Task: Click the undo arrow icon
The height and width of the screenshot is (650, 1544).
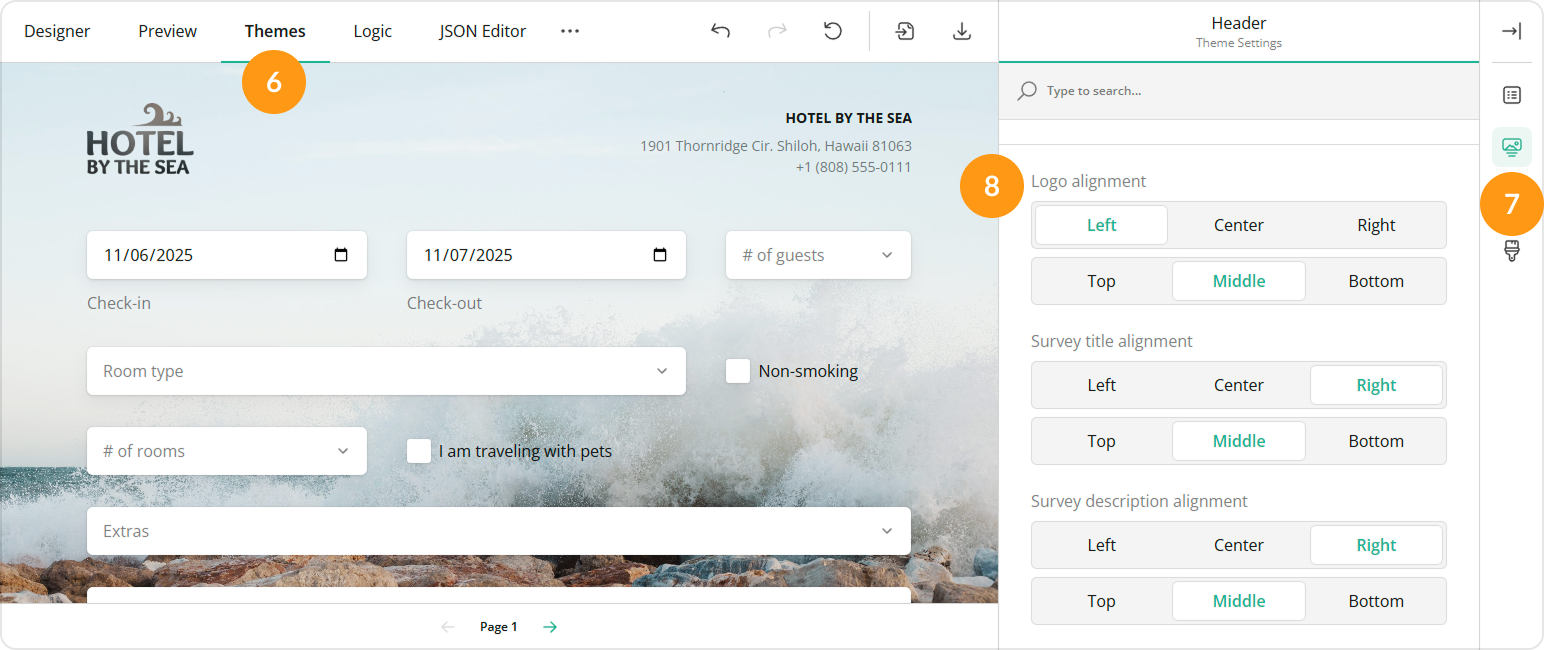Action: [x=720, y=31]
